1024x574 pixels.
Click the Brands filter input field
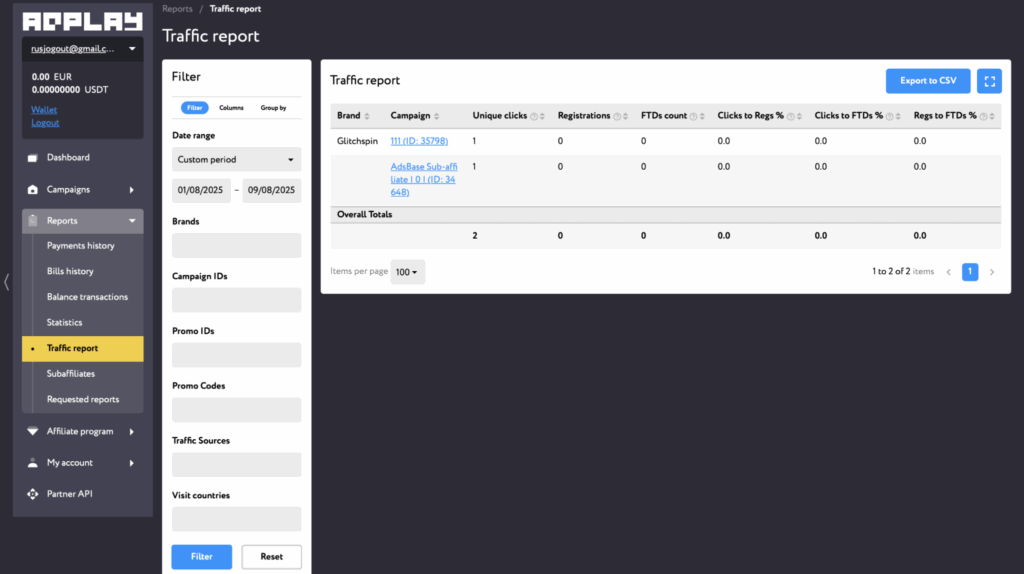tap(236, 246)
